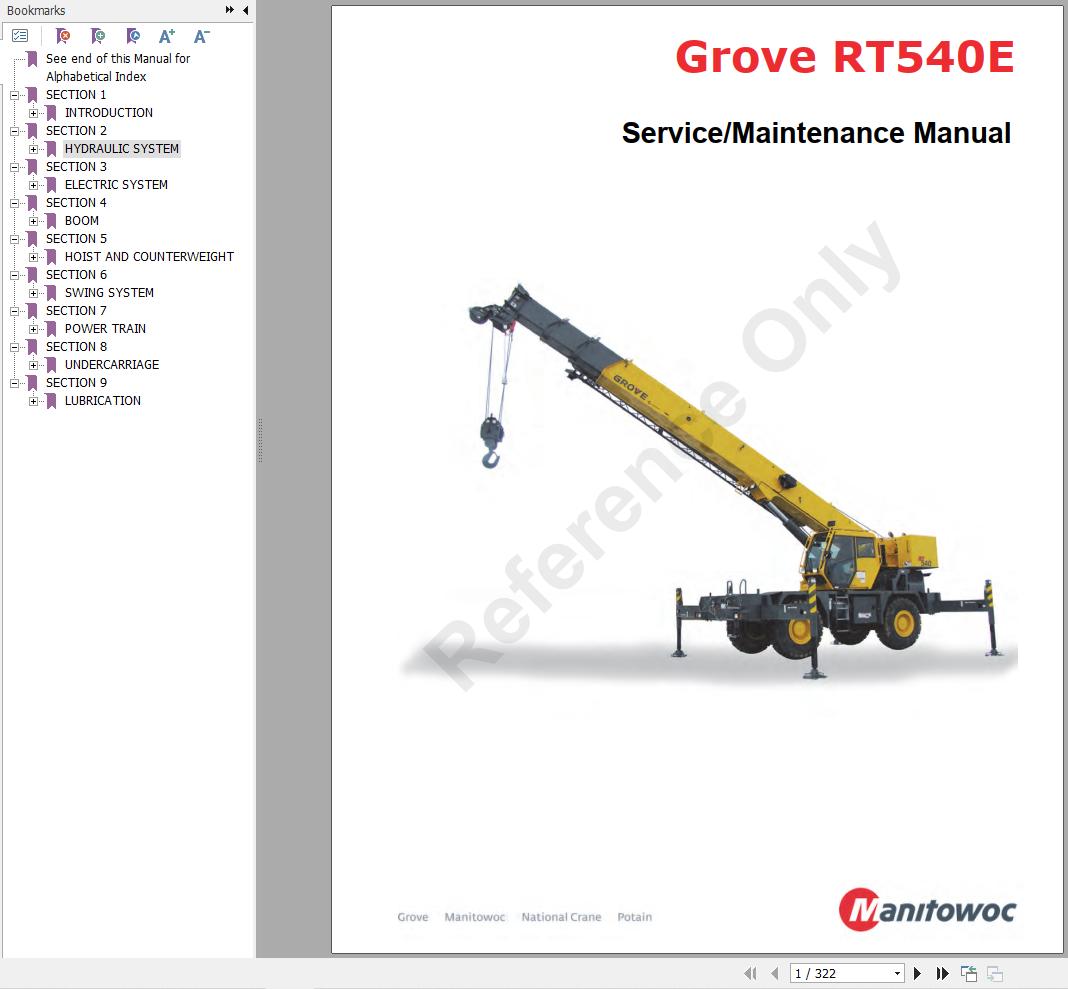This screenshot has height=989, width=1068.
Task: Go to the next page arrow
Action: [x=918, y=973]
